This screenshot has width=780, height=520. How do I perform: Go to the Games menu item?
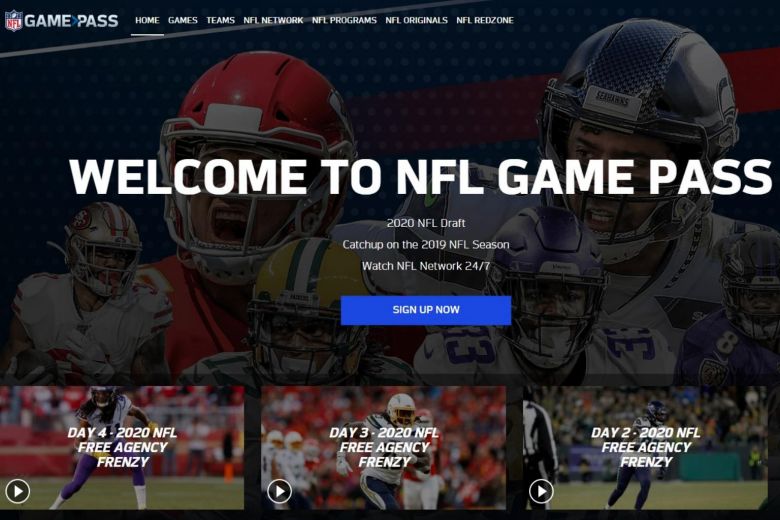point(183,20)
